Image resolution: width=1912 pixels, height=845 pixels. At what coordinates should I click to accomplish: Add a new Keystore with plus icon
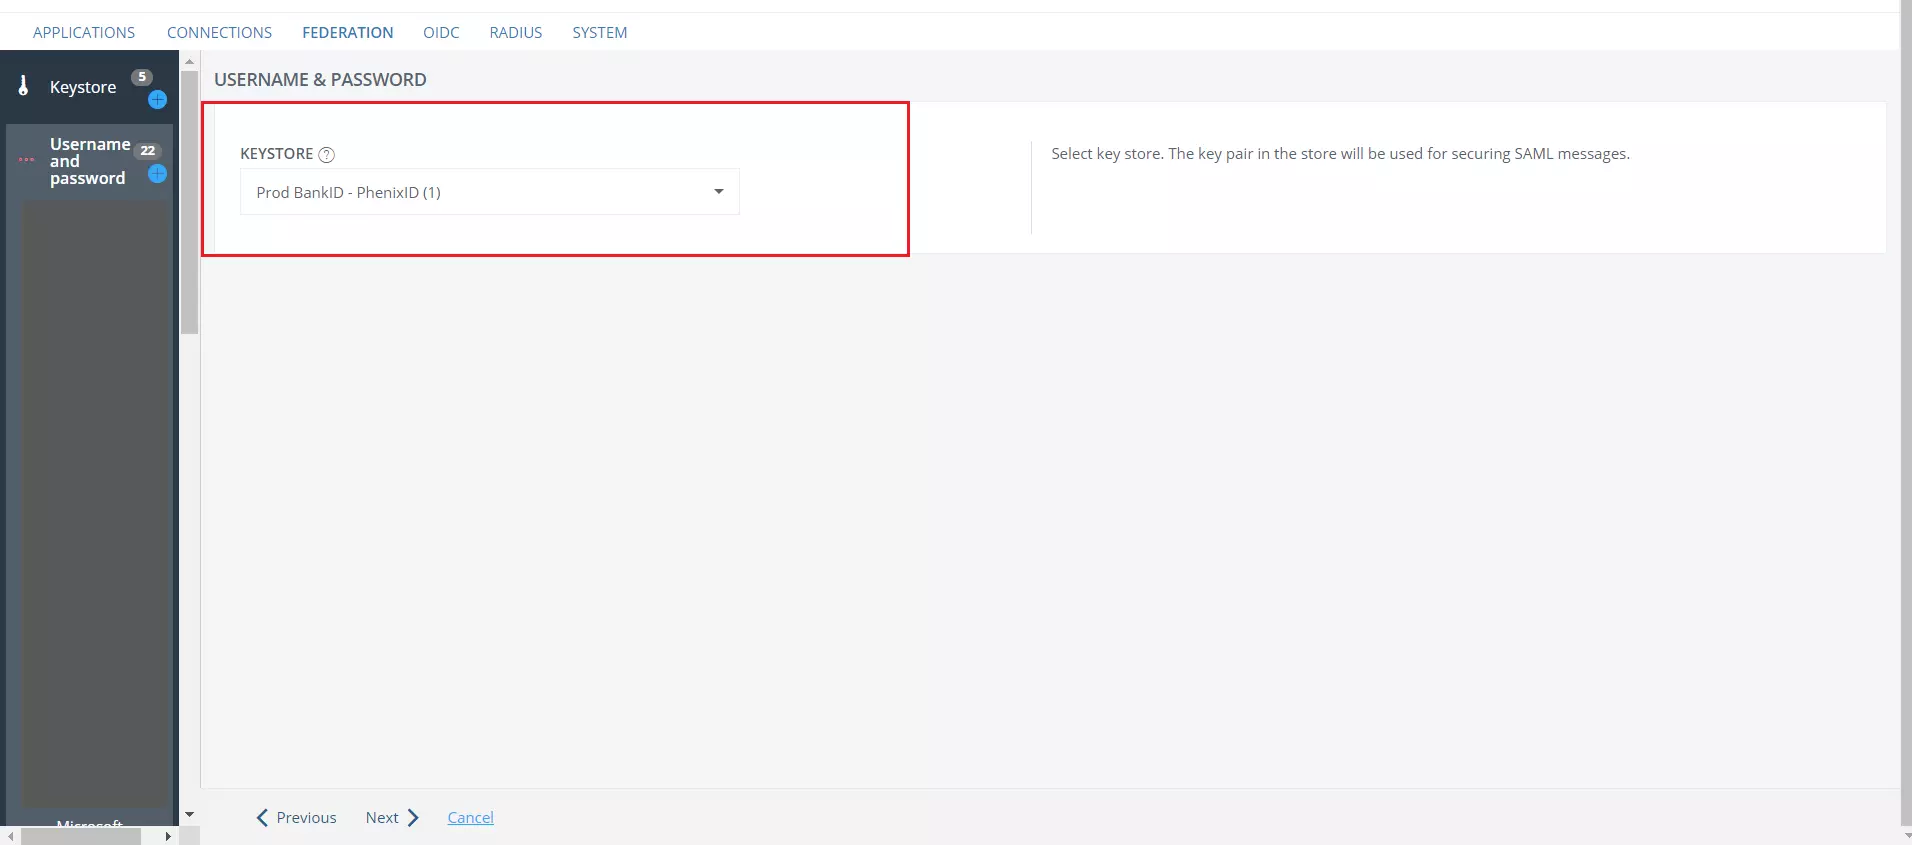coord(157,100)
